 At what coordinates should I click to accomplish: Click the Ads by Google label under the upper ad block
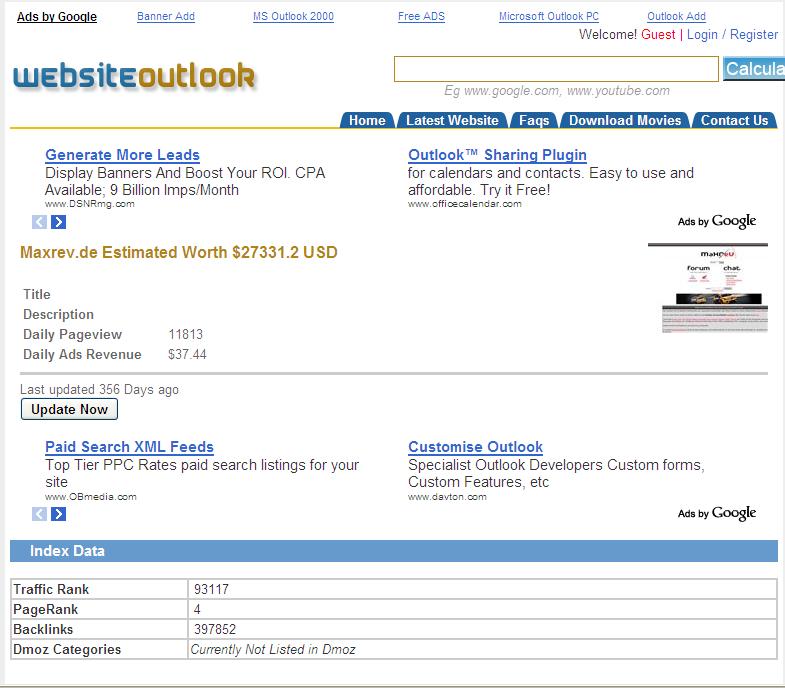[717, 221]
